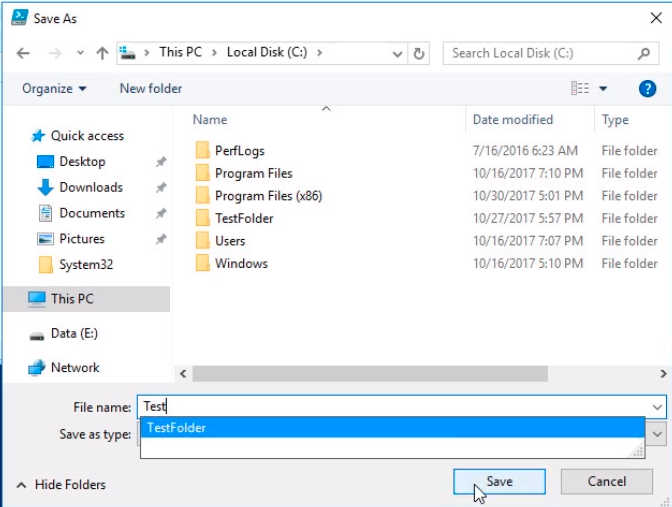Screen dimensions: 672x507
Task: Expand the address bar history dropdown
Action: pos(398,53)
